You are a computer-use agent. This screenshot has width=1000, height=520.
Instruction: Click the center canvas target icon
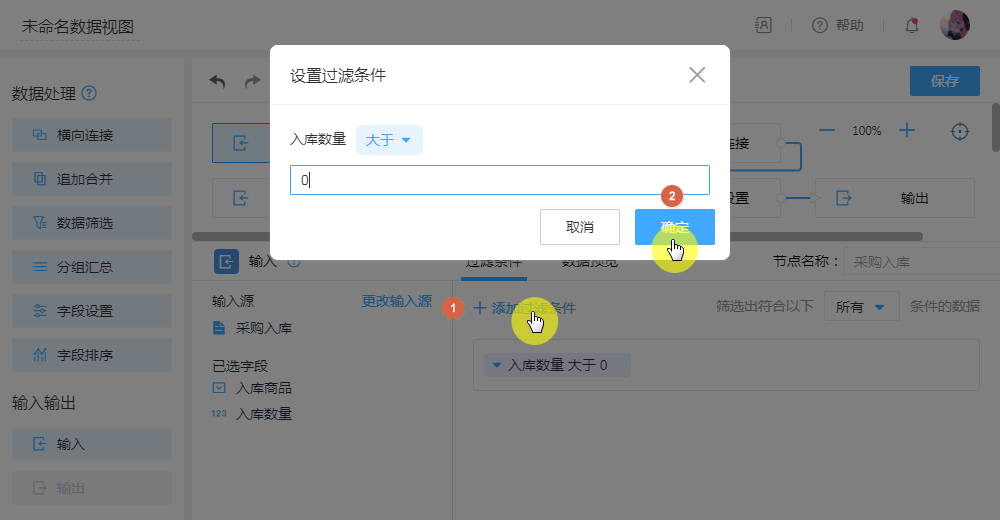(x=960, y=131)
